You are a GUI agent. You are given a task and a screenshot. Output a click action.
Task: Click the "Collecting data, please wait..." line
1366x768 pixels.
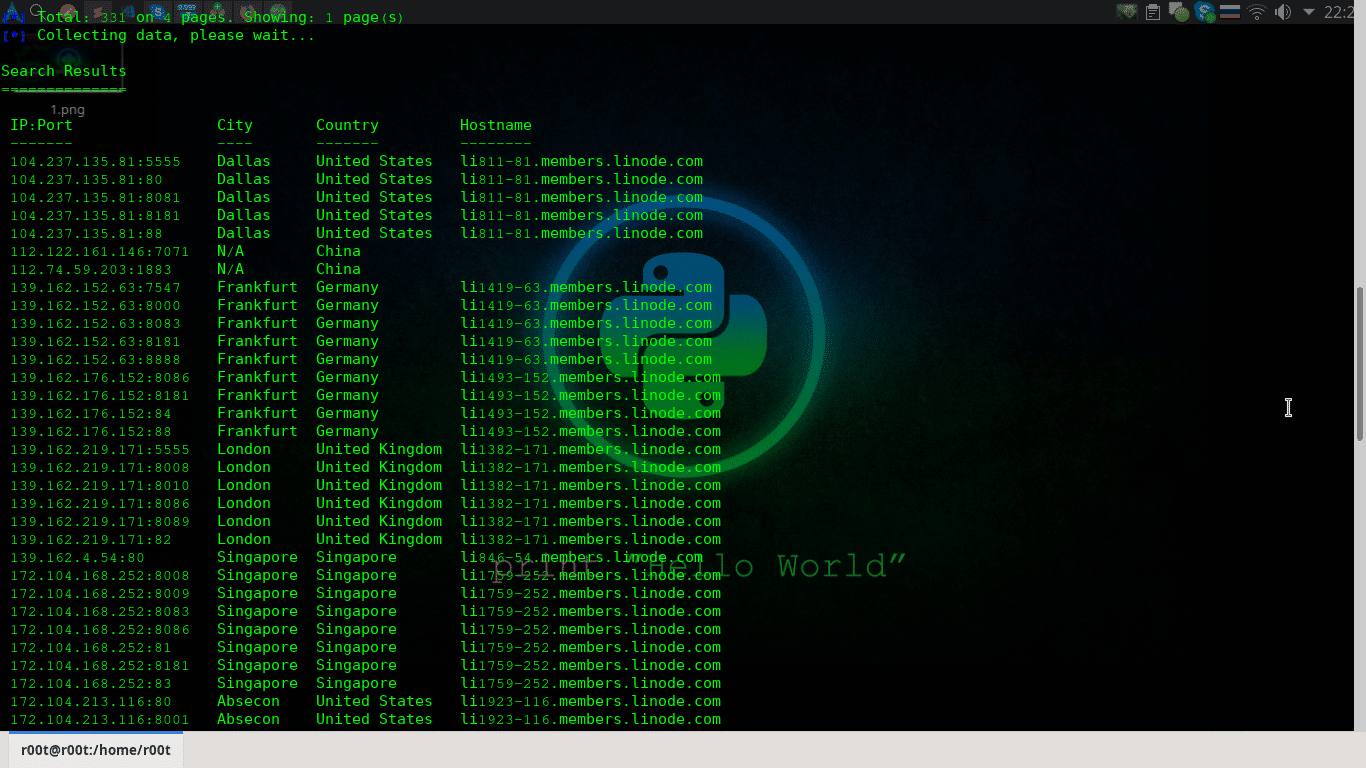[176, 35]
